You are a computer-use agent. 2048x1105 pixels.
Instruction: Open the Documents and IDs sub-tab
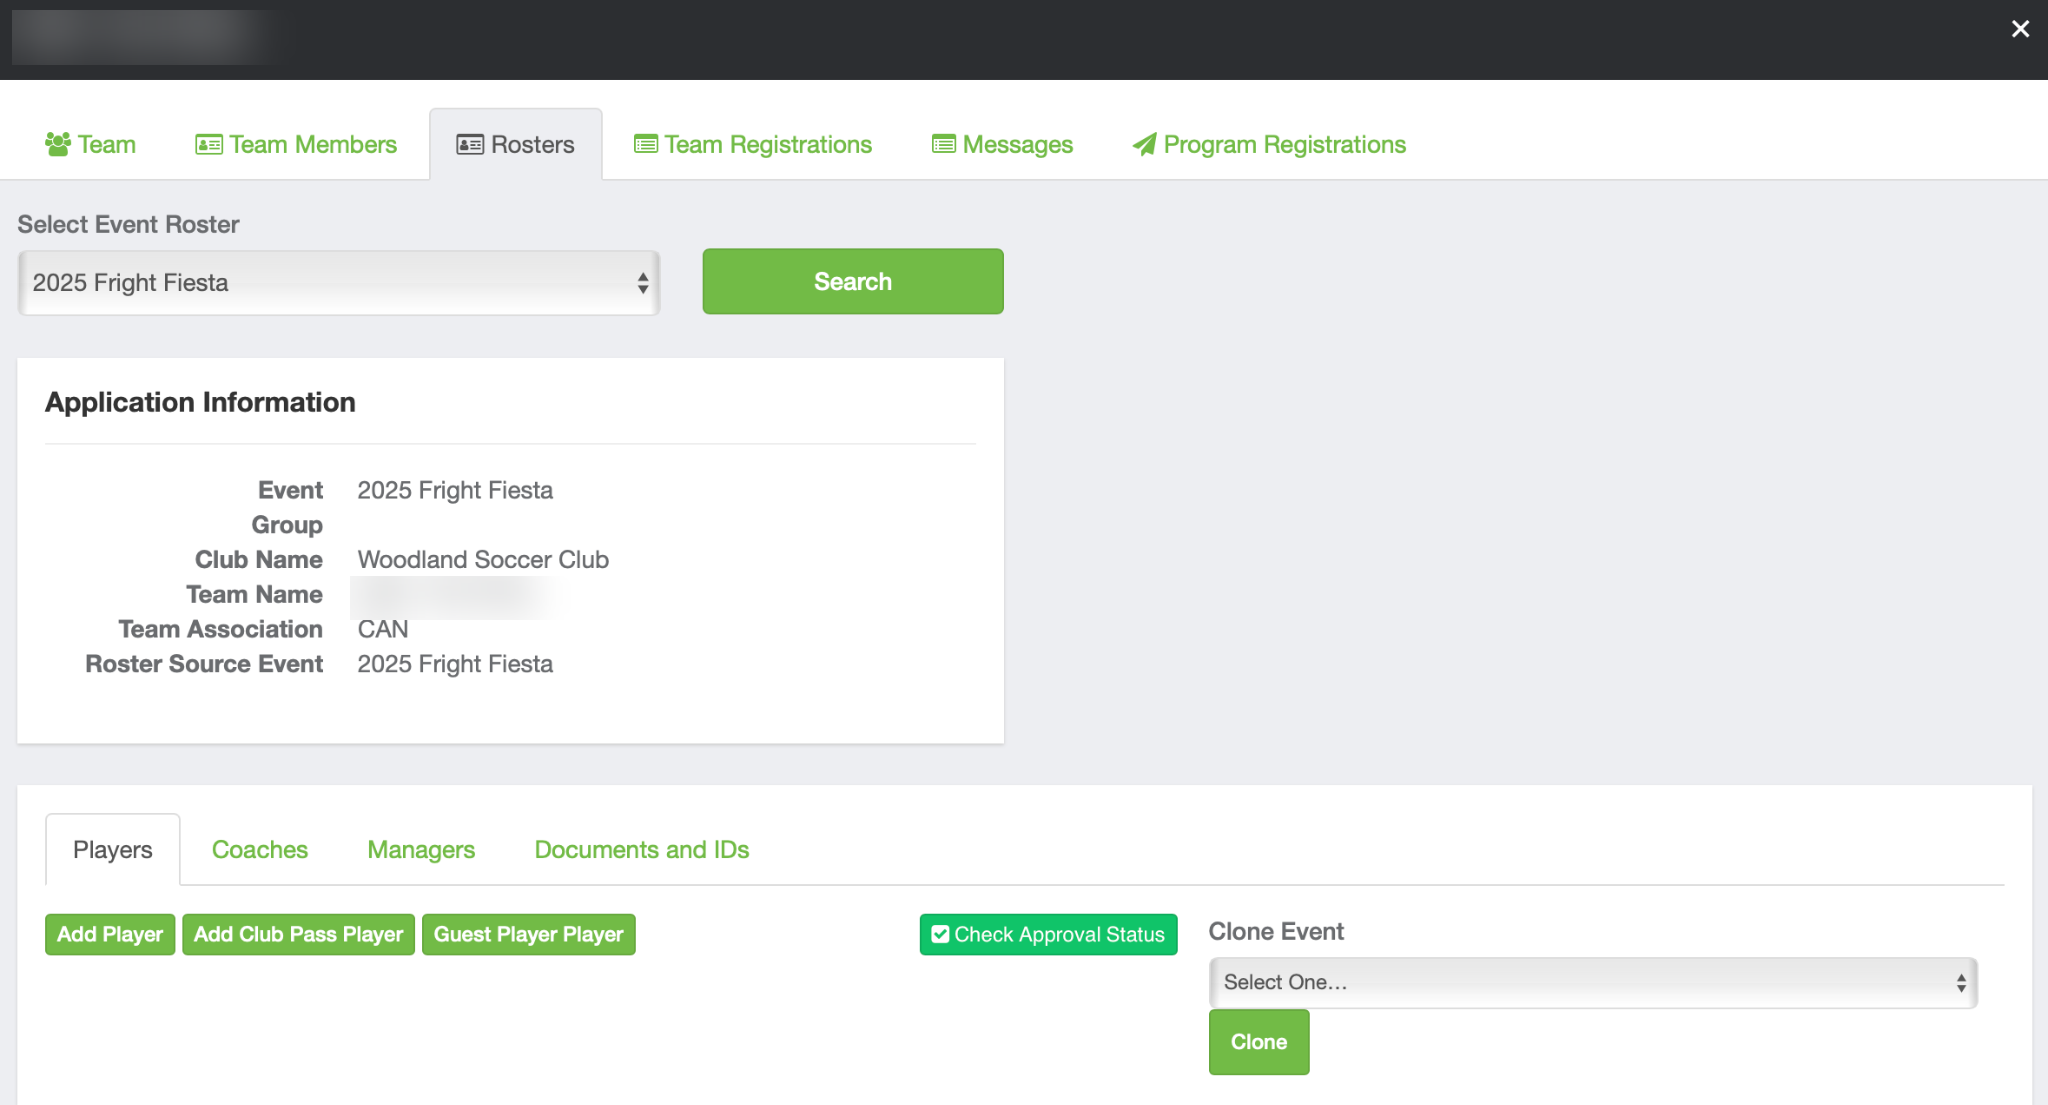coord(642,850)
